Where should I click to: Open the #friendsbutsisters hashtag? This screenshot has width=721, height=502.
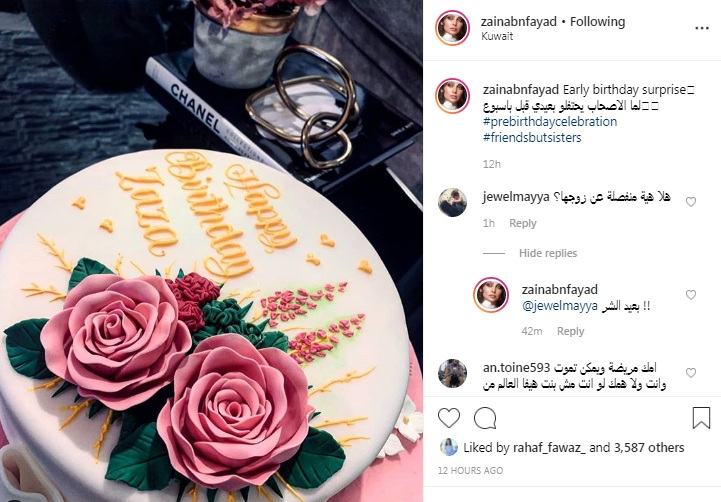click(532, 137)
